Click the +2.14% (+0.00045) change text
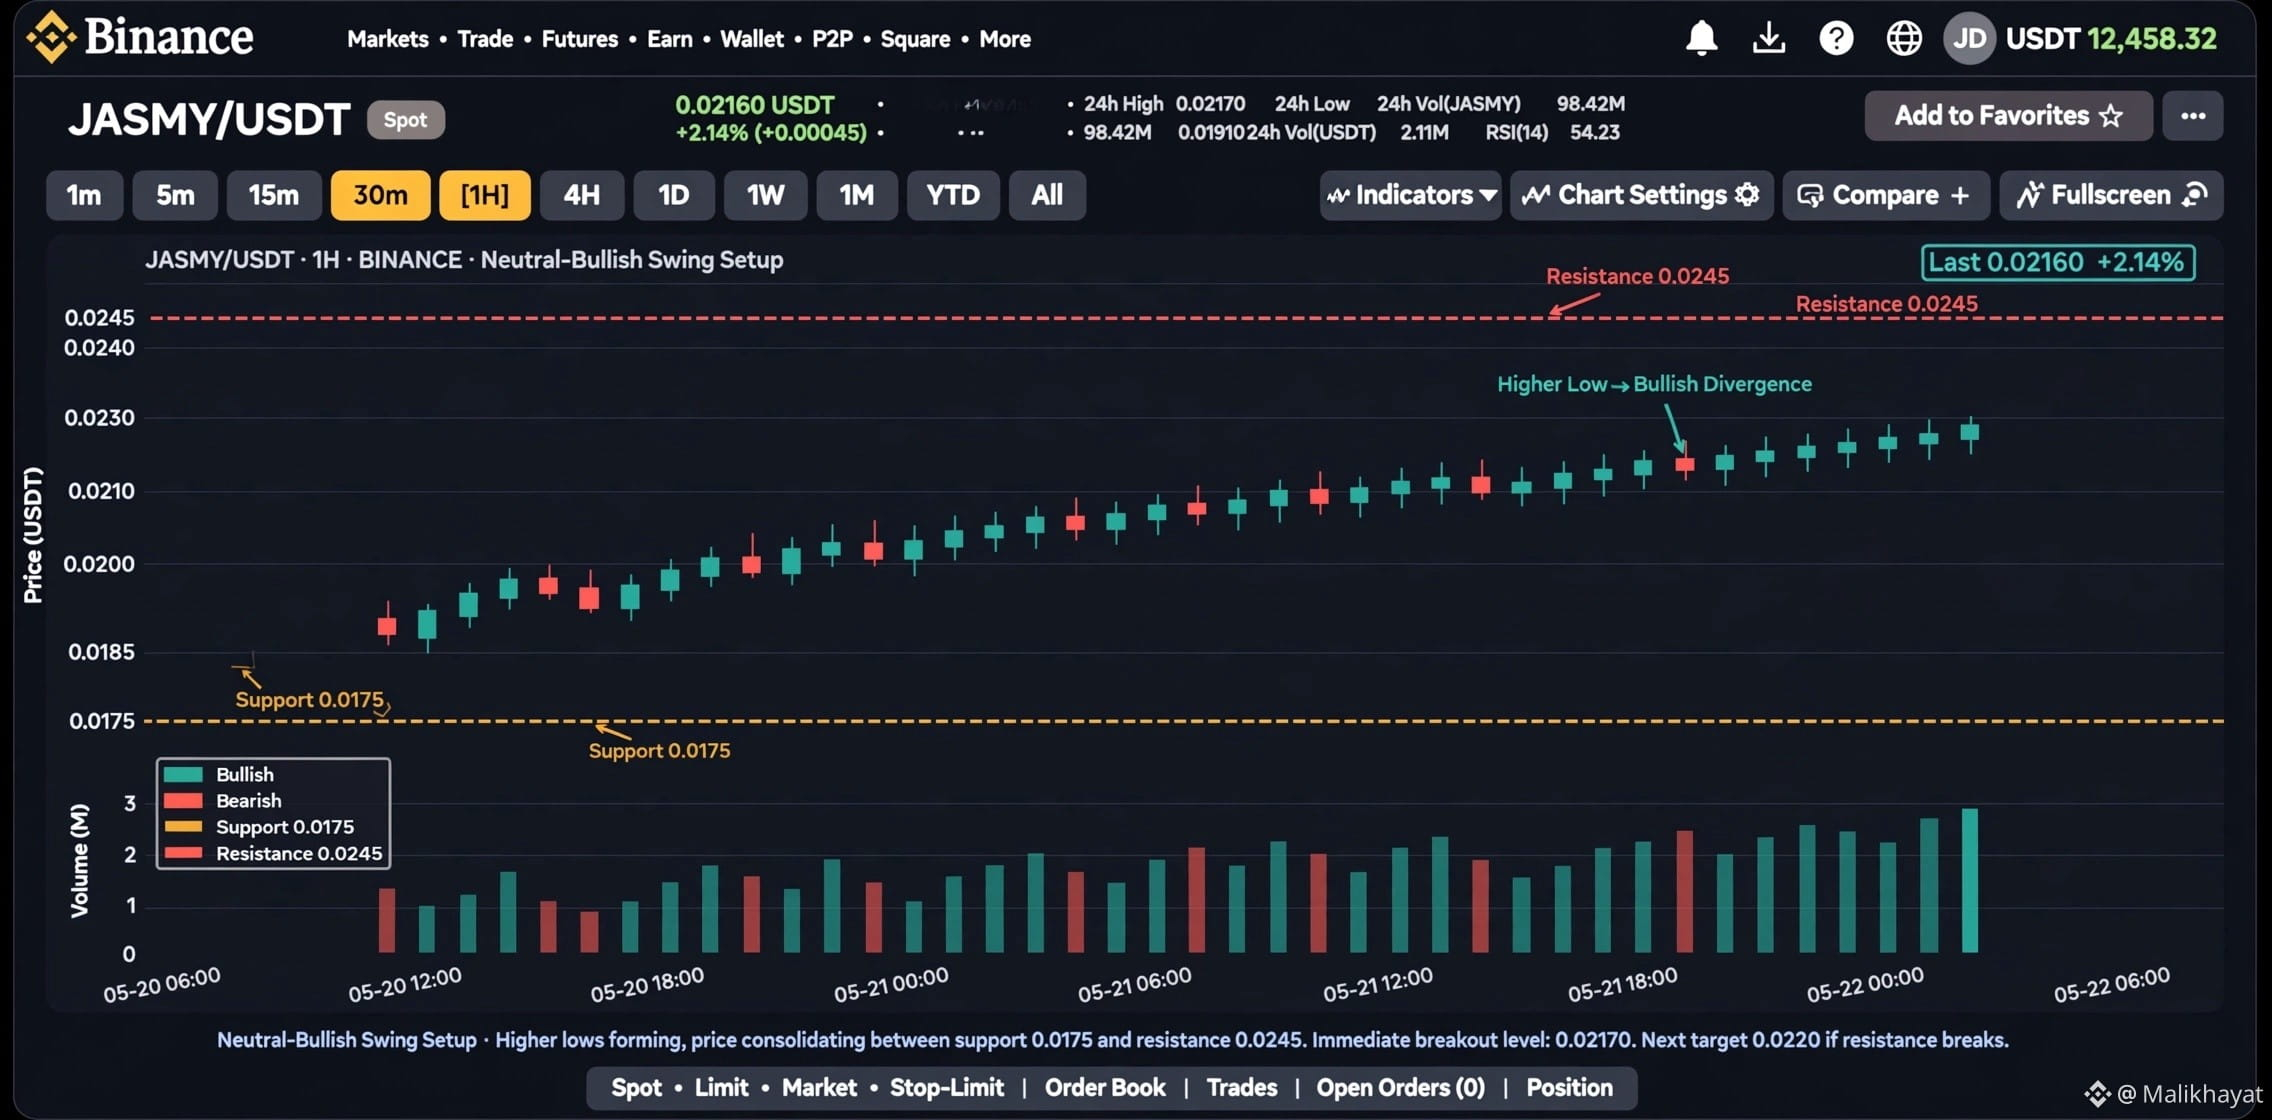The width and height of the screenshot is (2272, 1120). pyautogui.click(x=771, y=133)
